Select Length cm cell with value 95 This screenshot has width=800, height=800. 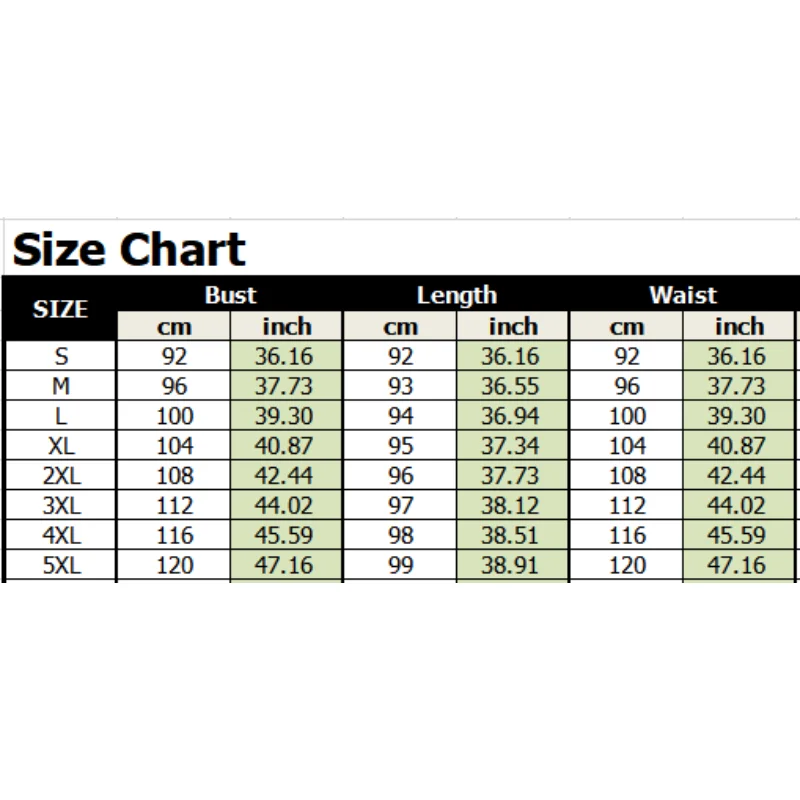coord(400,446)
